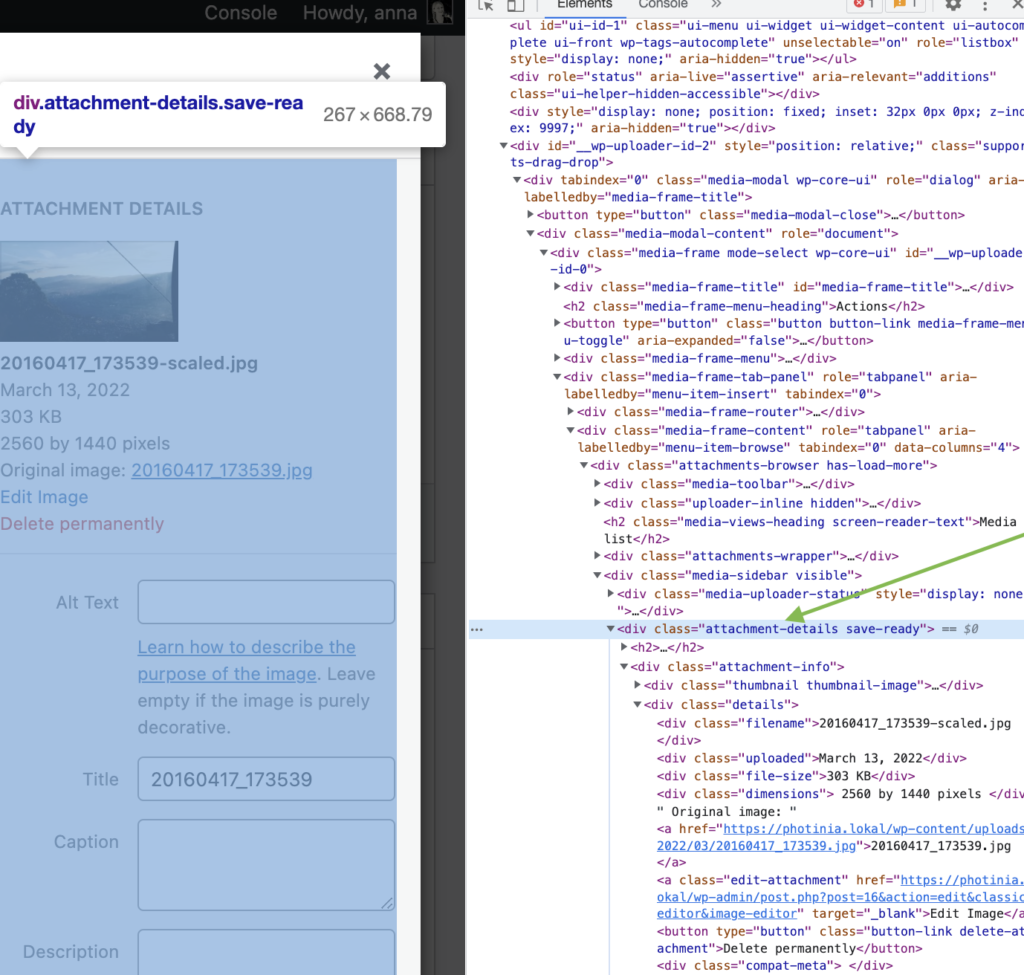Expand the media-toolbar div node
1024x975 pixels.
coord(598,484)
